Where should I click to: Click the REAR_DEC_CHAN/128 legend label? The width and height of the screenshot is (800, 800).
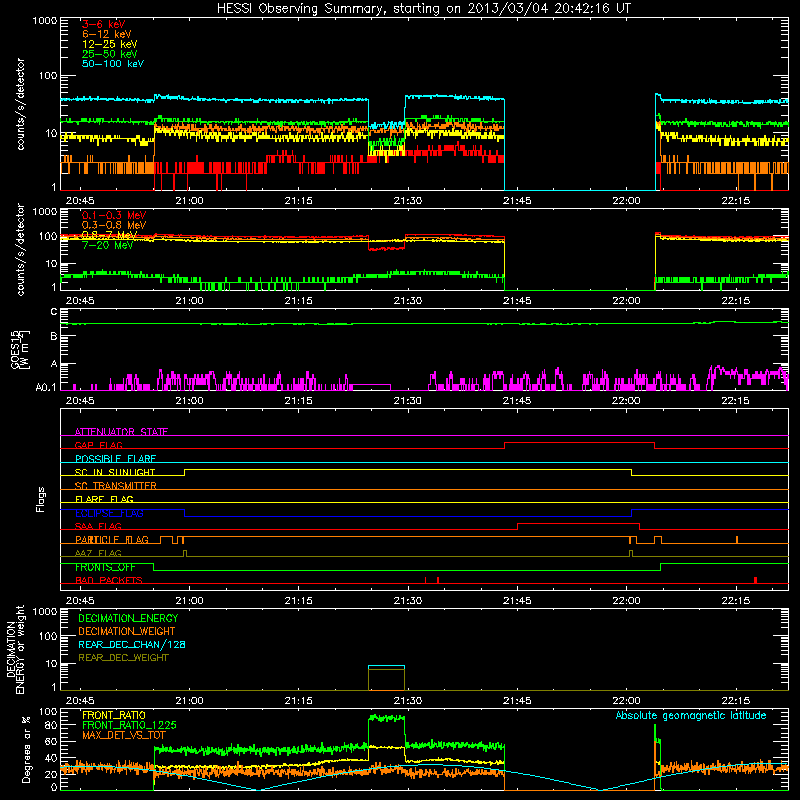[x=132, y=644]
